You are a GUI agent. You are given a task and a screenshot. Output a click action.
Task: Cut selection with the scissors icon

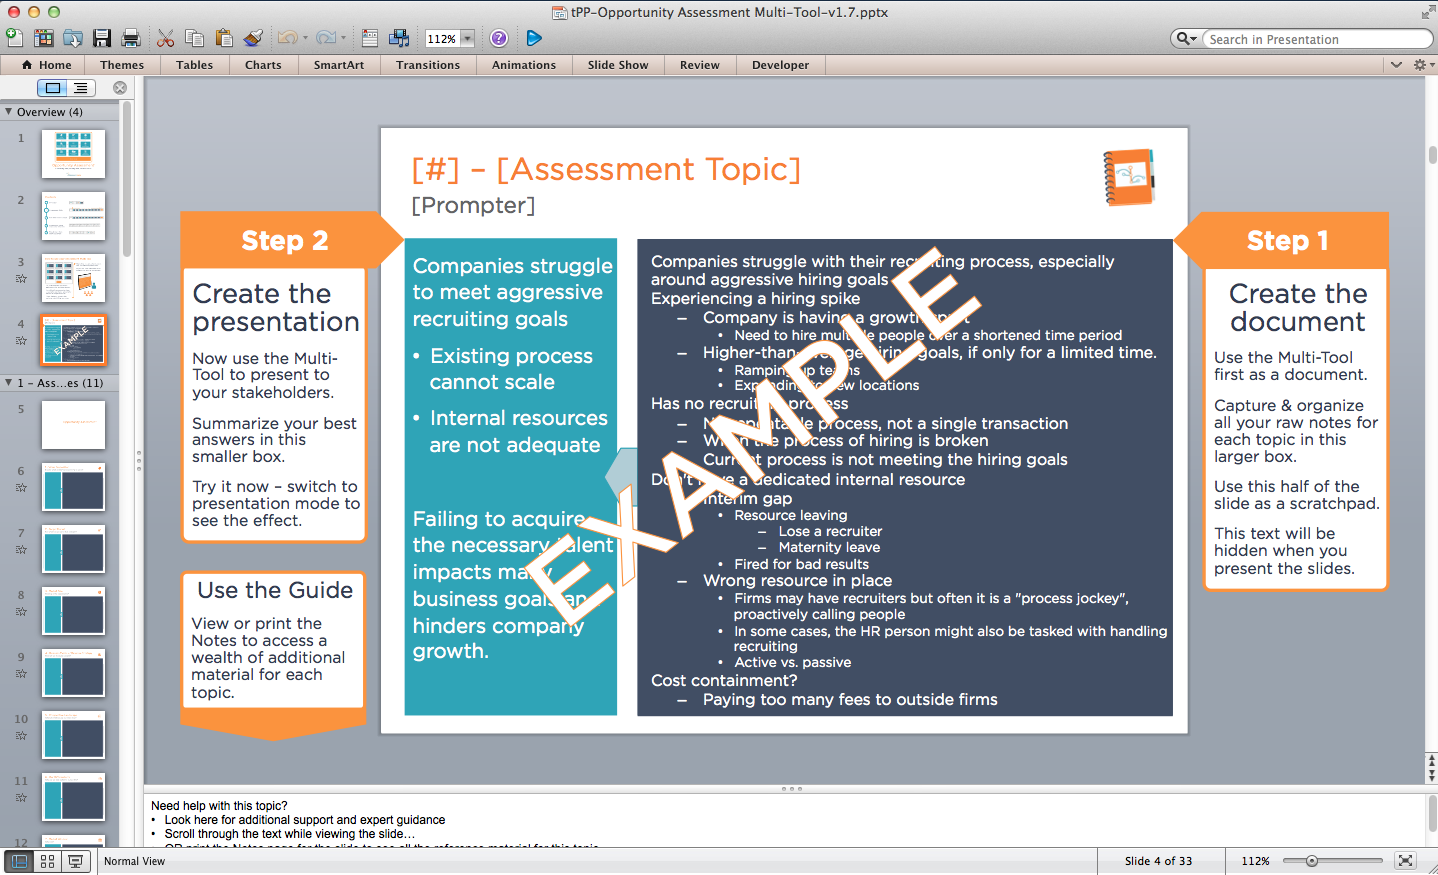click(x=166, y=38)
